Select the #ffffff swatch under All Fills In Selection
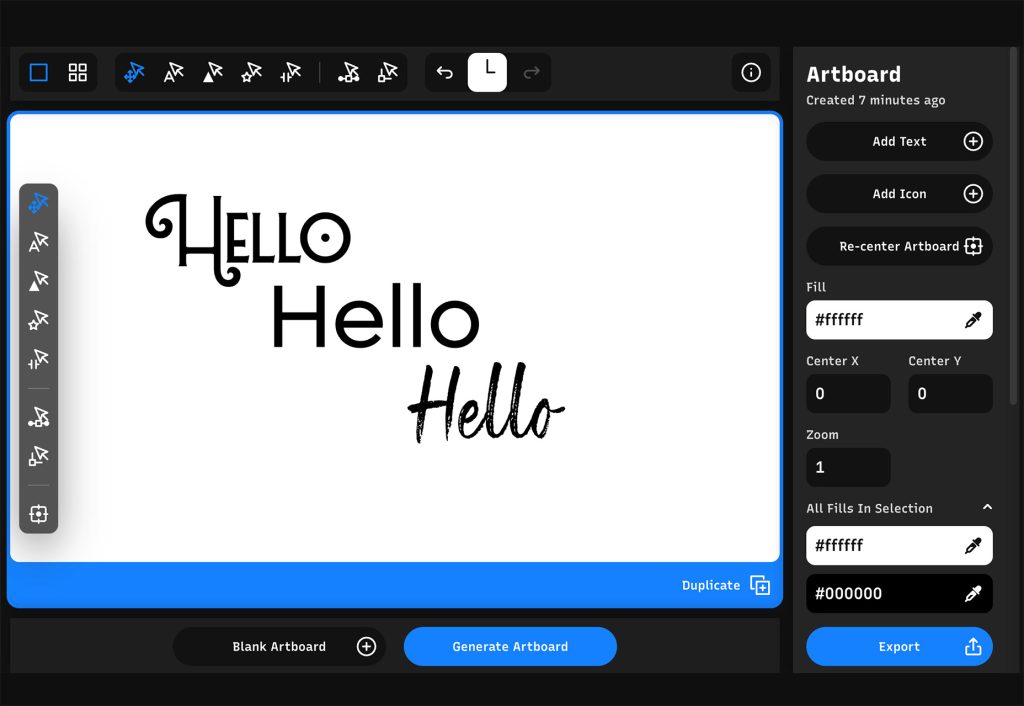 (x=899, y=546)
